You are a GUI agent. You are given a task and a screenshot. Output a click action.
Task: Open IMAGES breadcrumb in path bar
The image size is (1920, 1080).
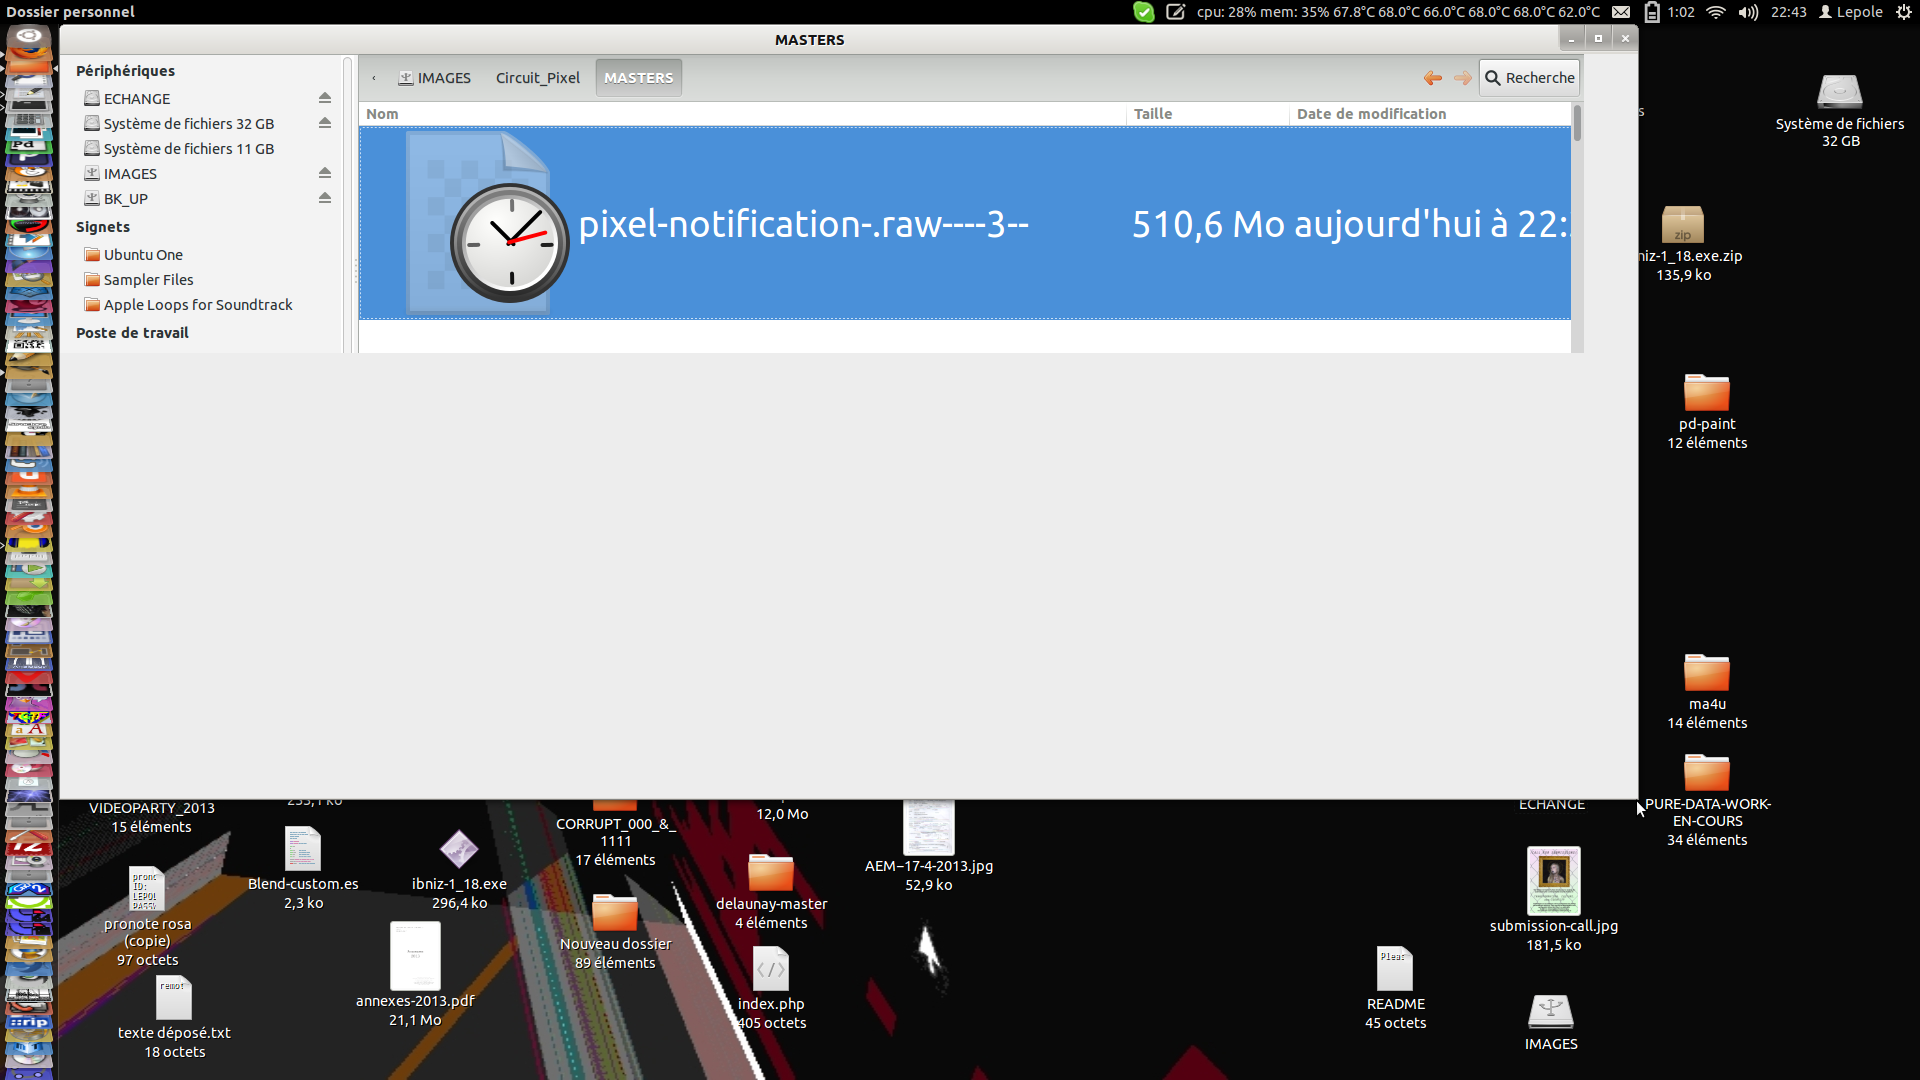(x=435, y=78)
